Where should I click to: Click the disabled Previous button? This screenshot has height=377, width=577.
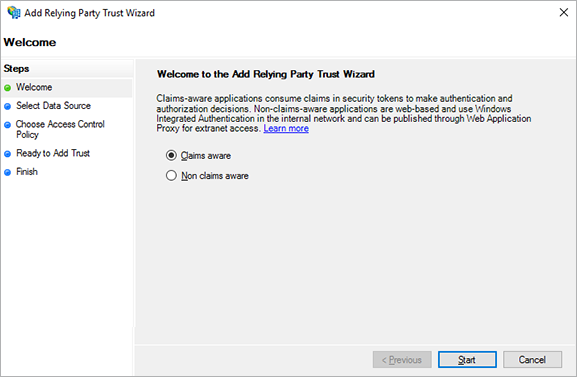click(402, 359)
